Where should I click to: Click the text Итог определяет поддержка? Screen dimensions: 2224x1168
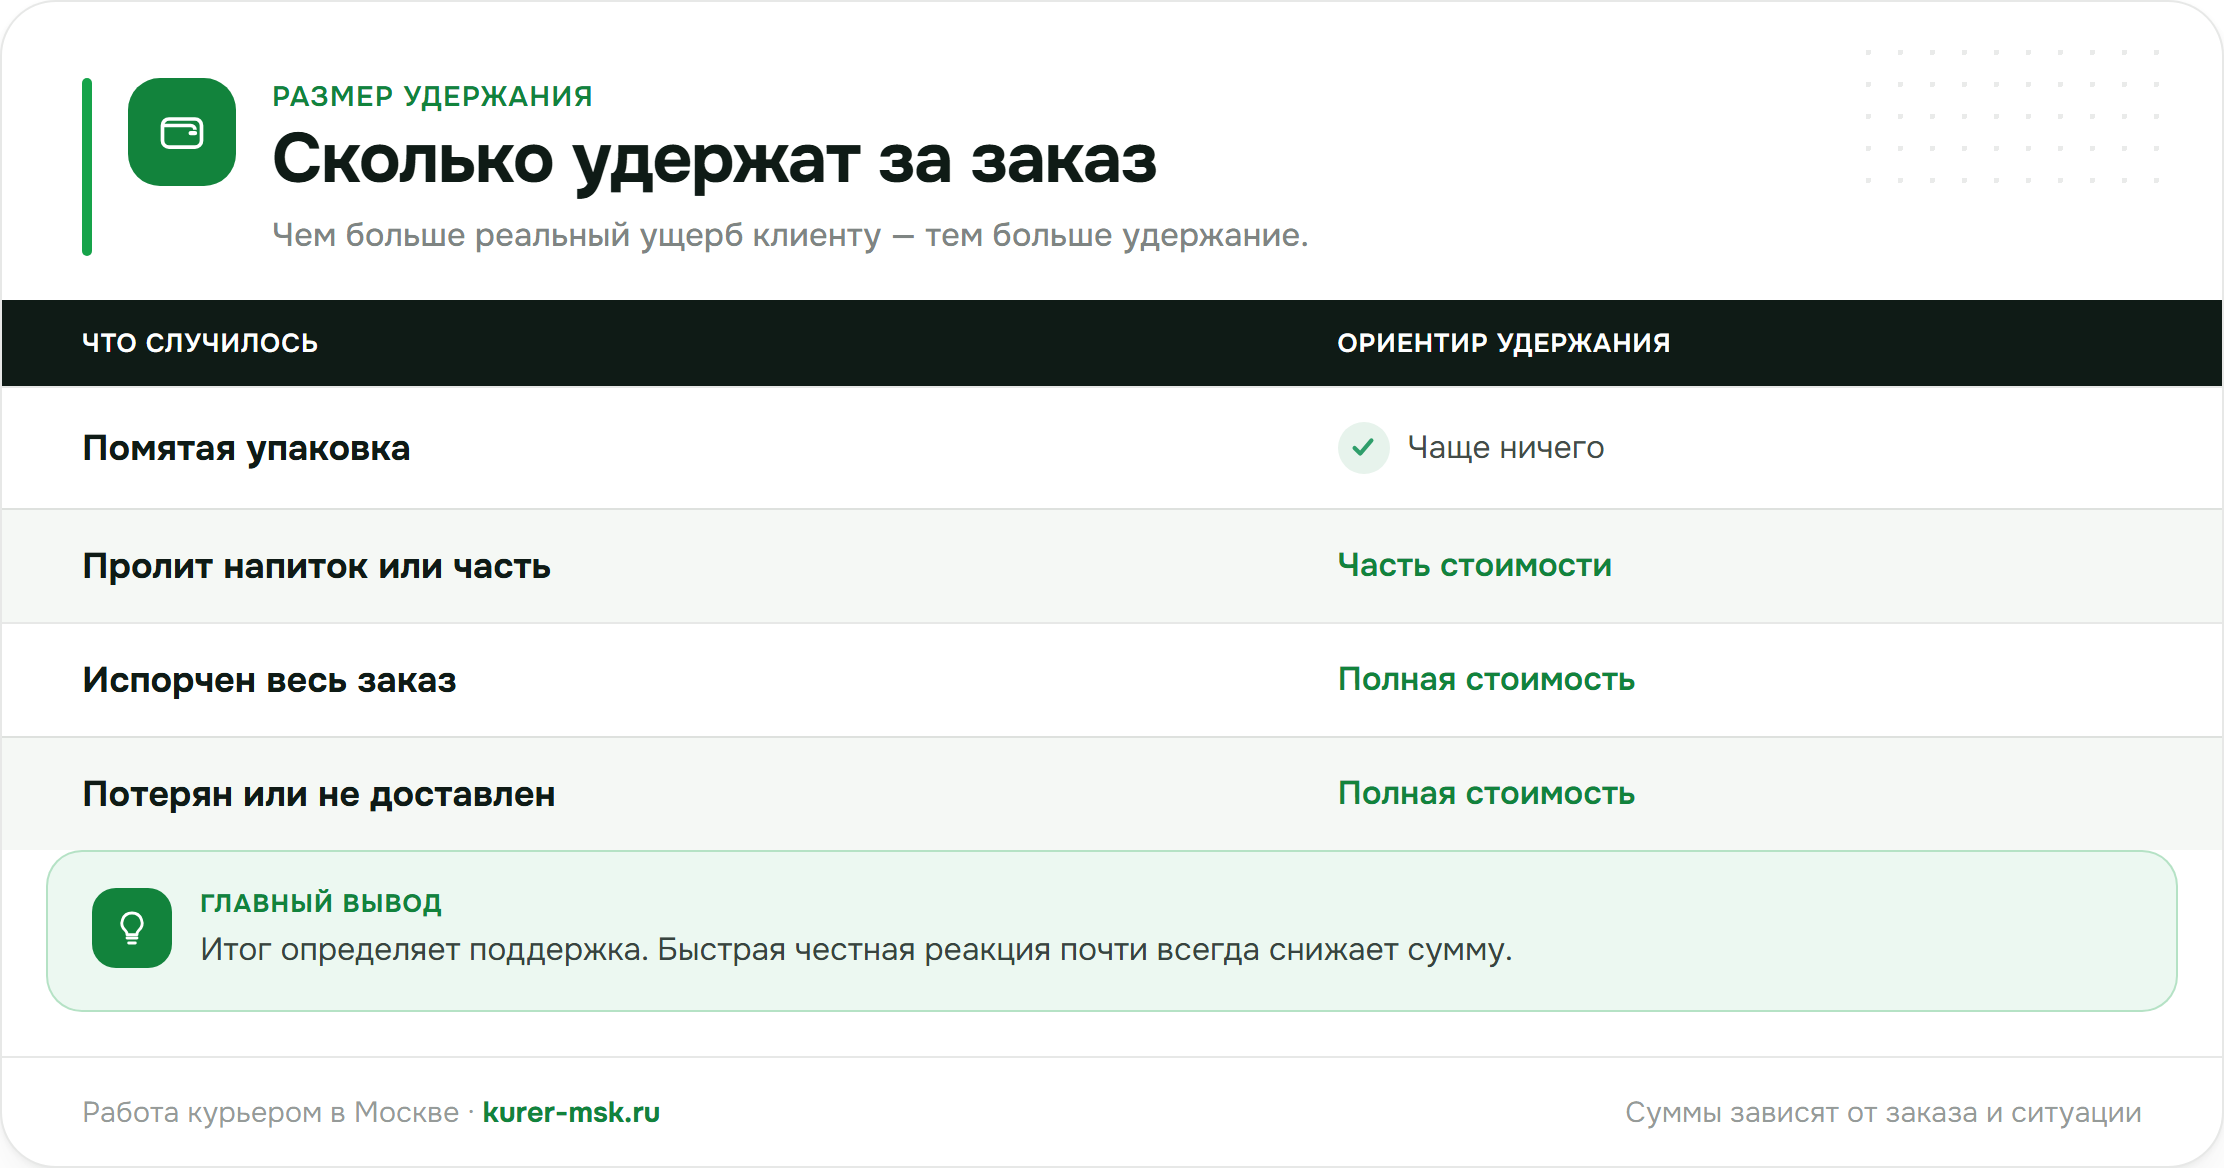coord(424,950)
